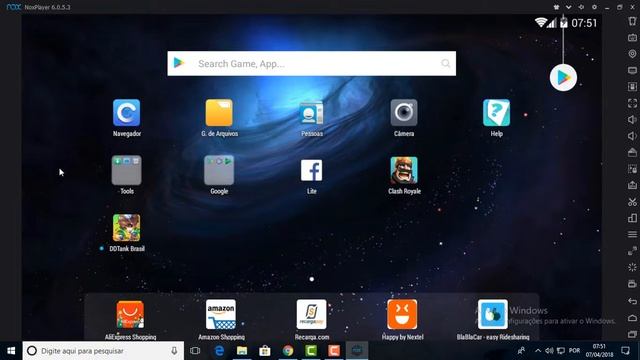
Task: Open the Help app
Action: click(x=496, y=113)
